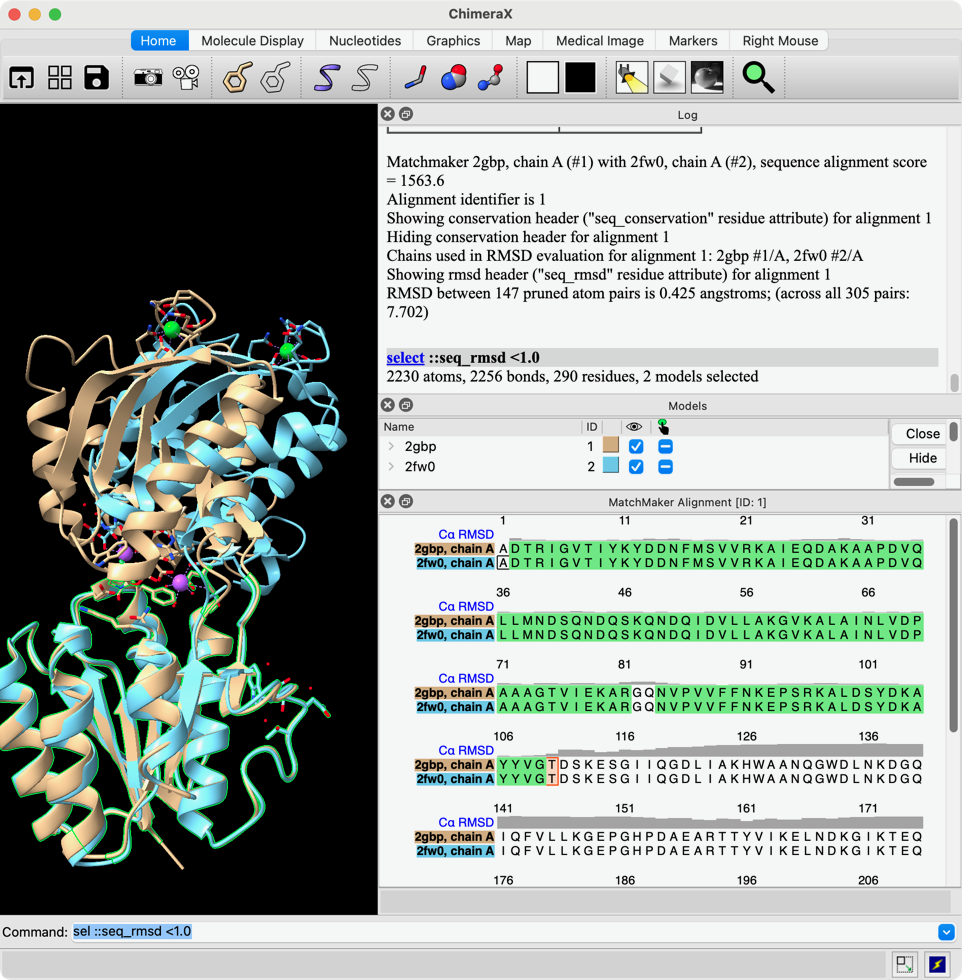
Task: Switch to the Graphics tab
Action: pyautogui.click(x=453, y=41)
